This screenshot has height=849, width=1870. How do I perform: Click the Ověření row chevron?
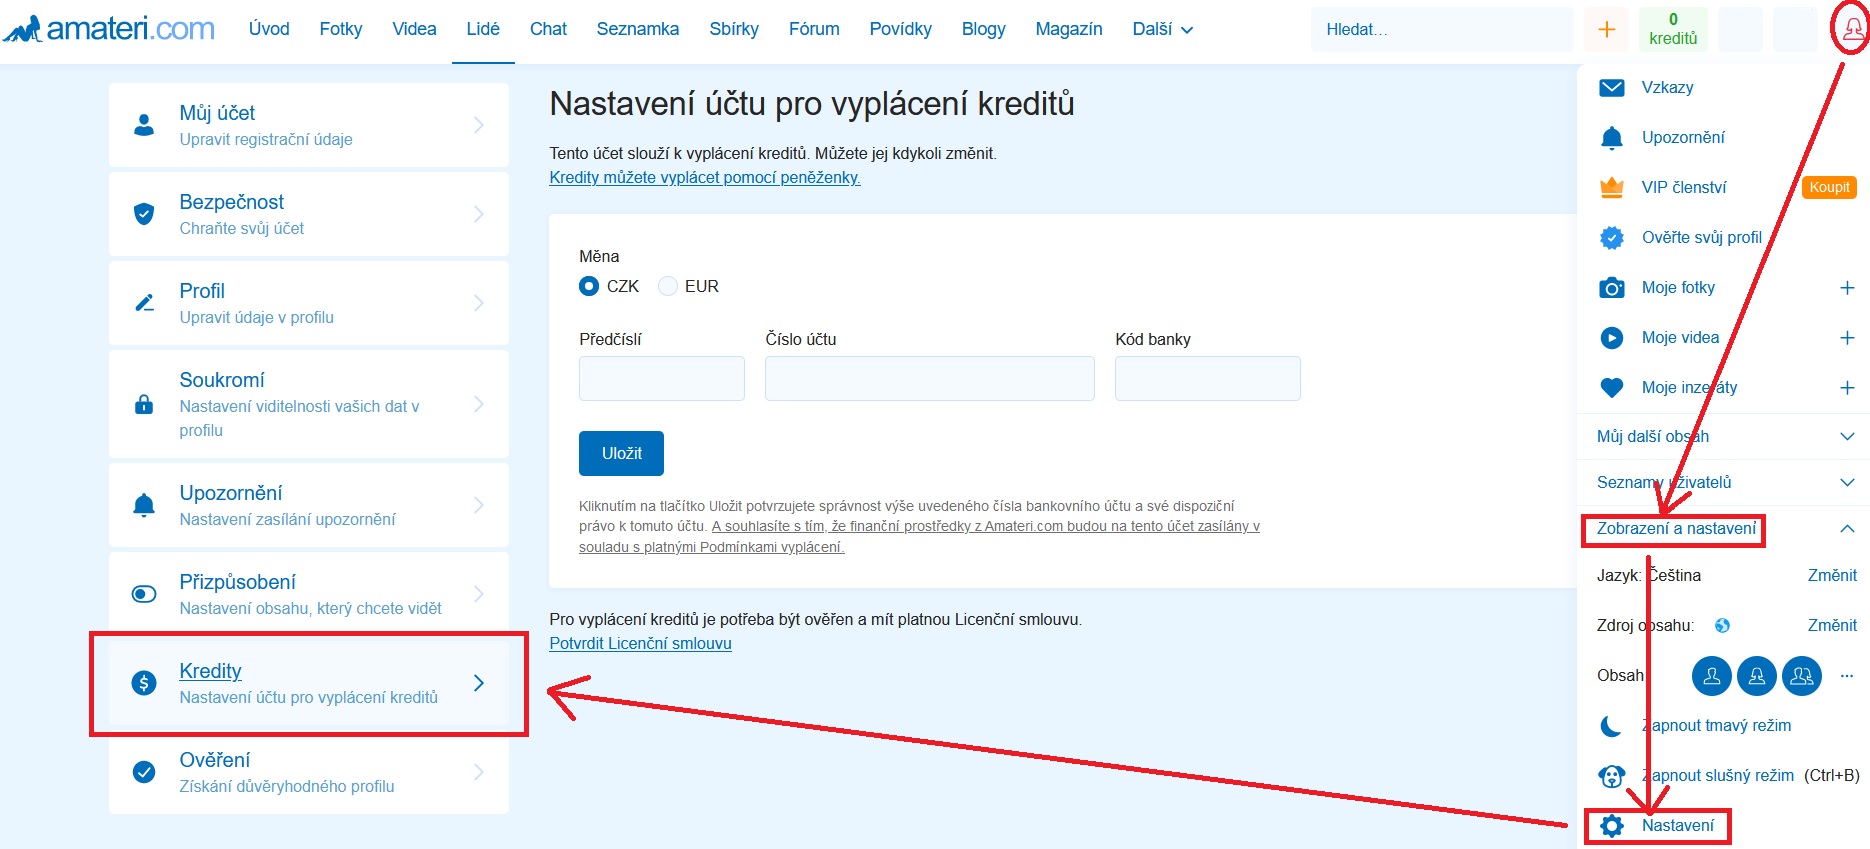[x=479, y=772]
